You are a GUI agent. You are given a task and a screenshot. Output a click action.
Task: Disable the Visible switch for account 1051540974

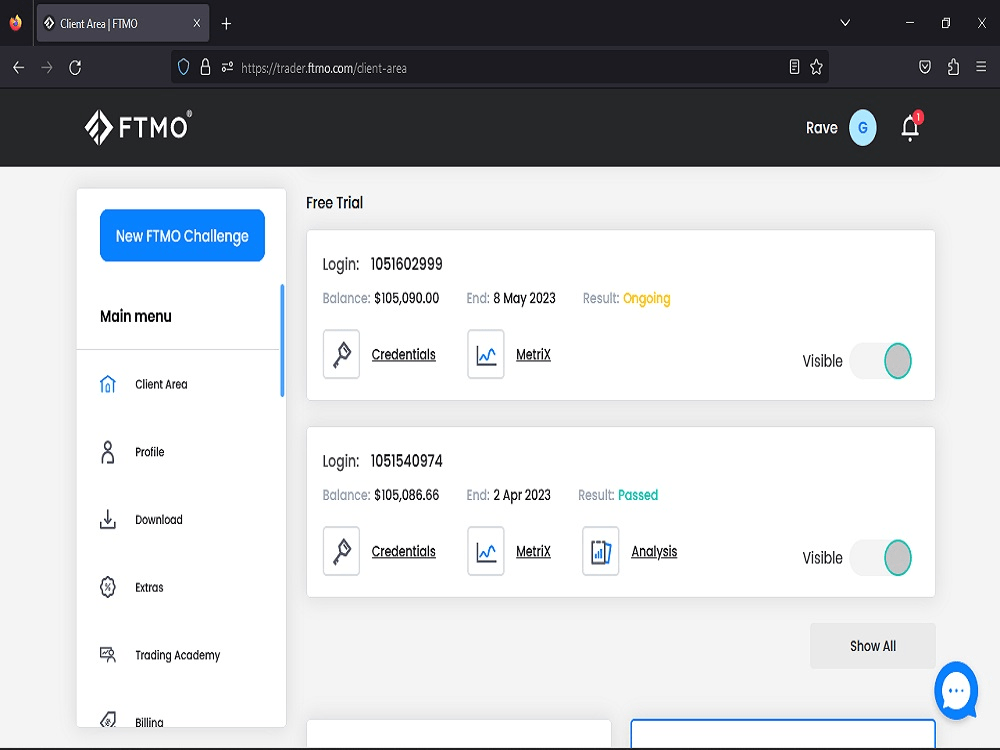tap(881, 558)
